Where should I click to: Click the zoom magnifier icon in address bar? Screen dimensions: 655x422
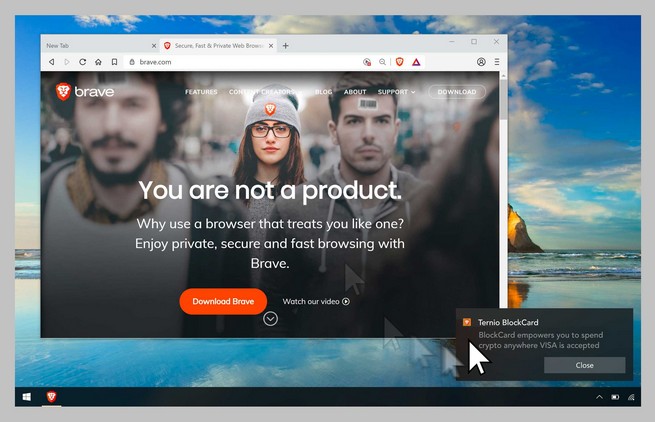pyautogui.click(x=382, y=62)
